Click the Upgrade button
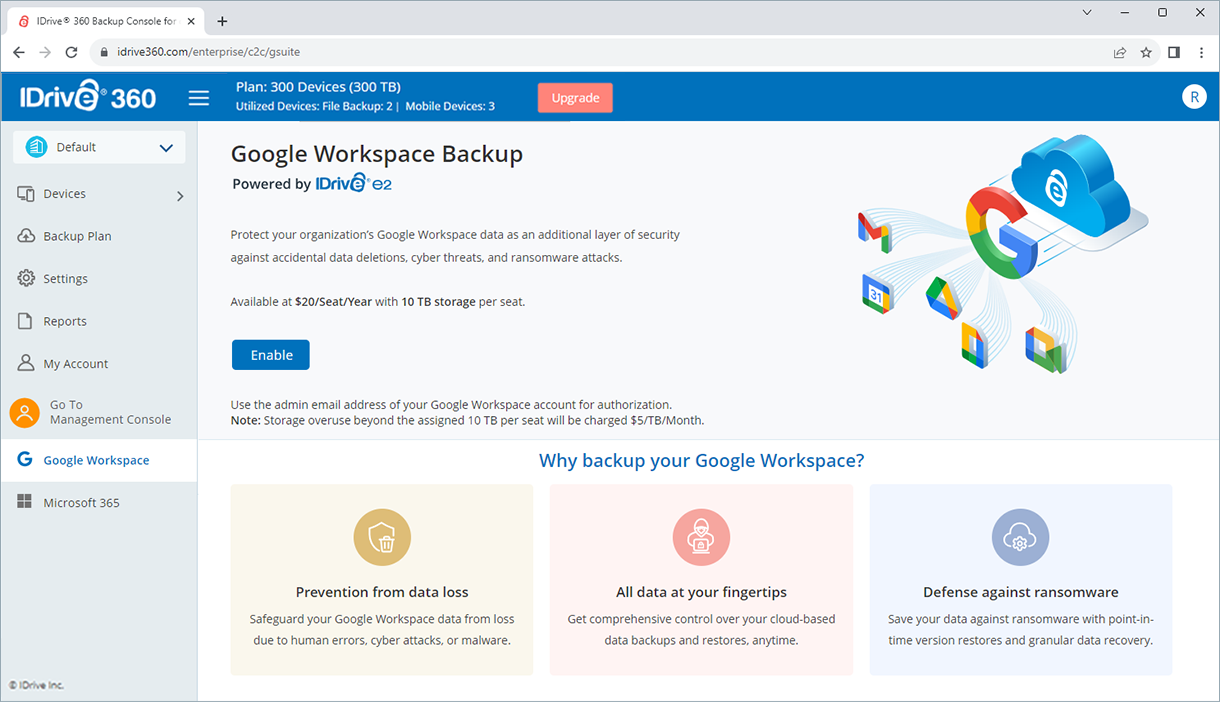 click(575, 97)
